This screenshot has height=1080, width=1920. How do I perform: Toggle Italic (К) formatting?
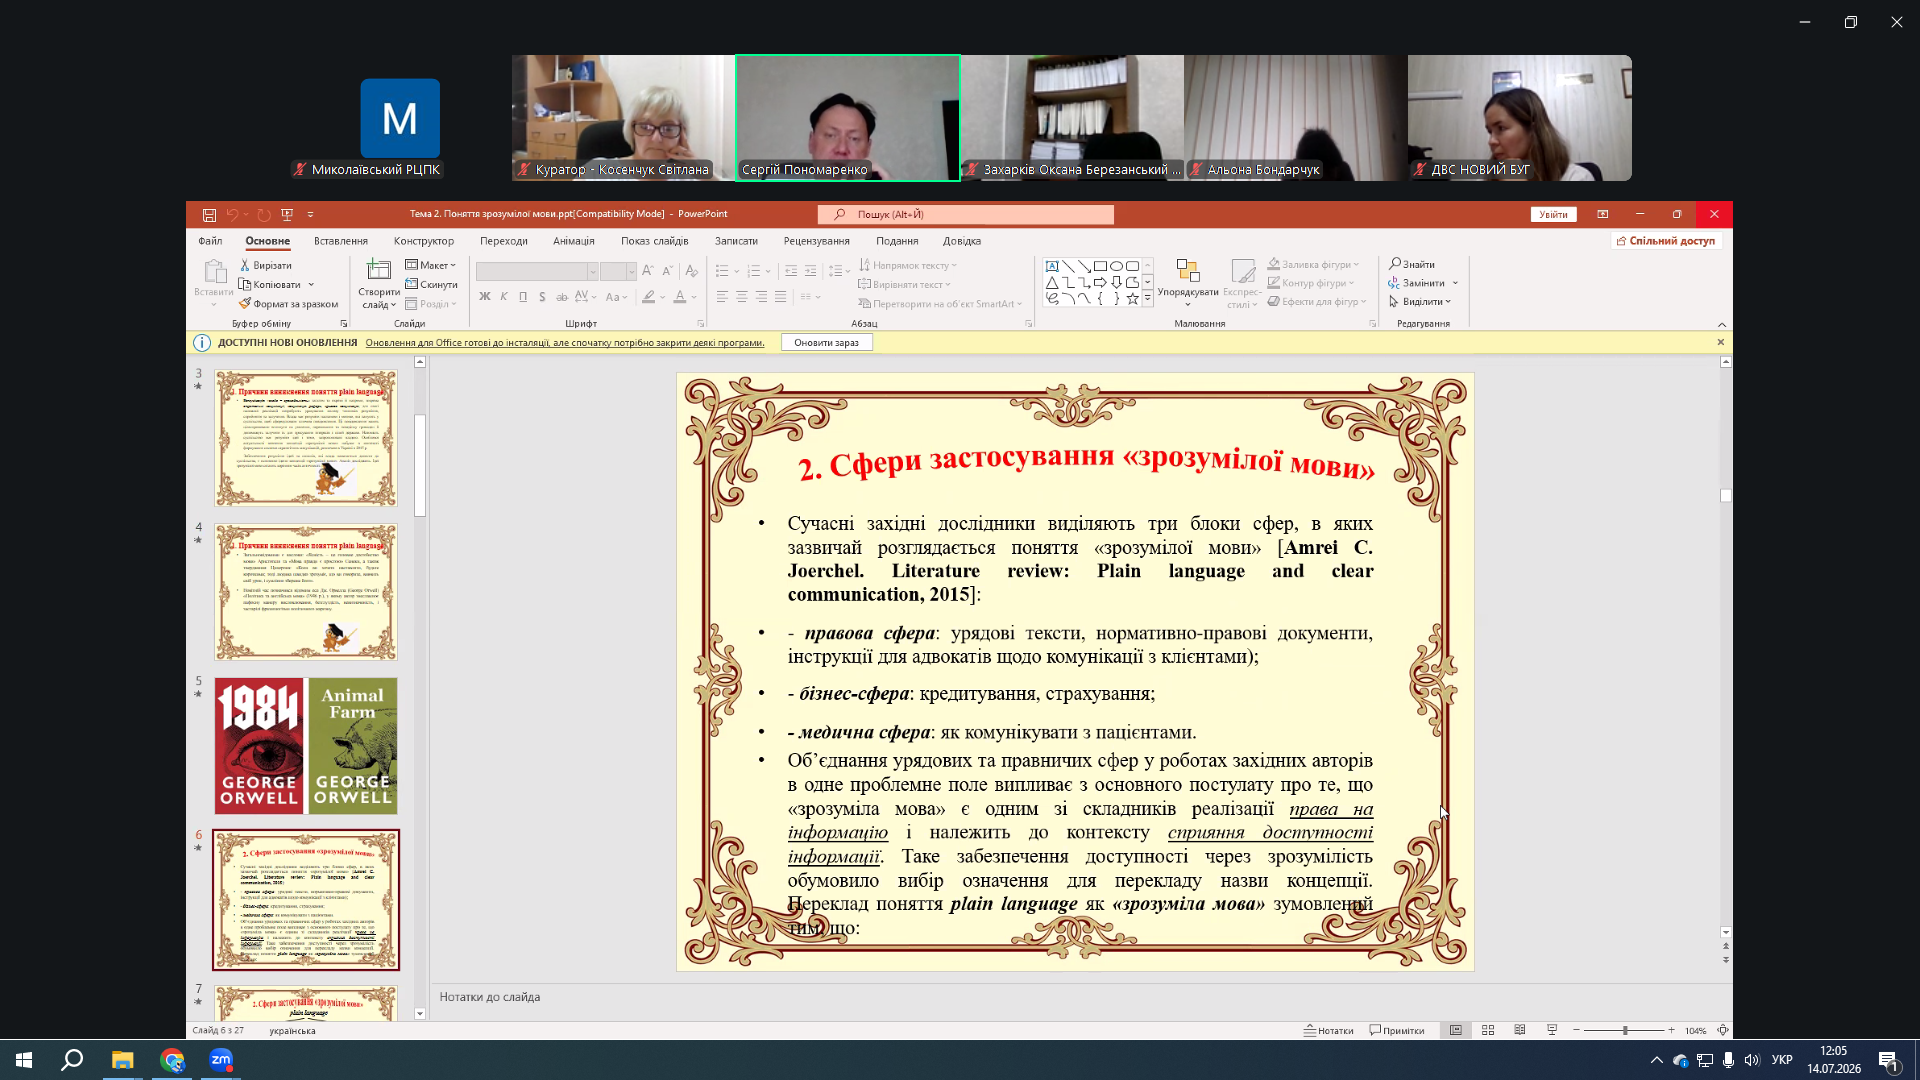click(x=504, y=297)
